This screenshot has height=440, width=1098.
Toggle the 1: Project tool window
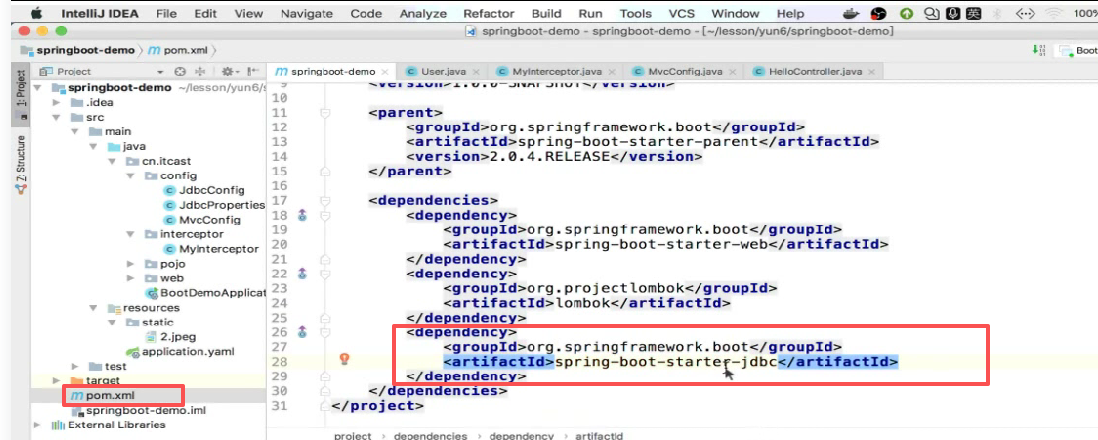[21, 95]
